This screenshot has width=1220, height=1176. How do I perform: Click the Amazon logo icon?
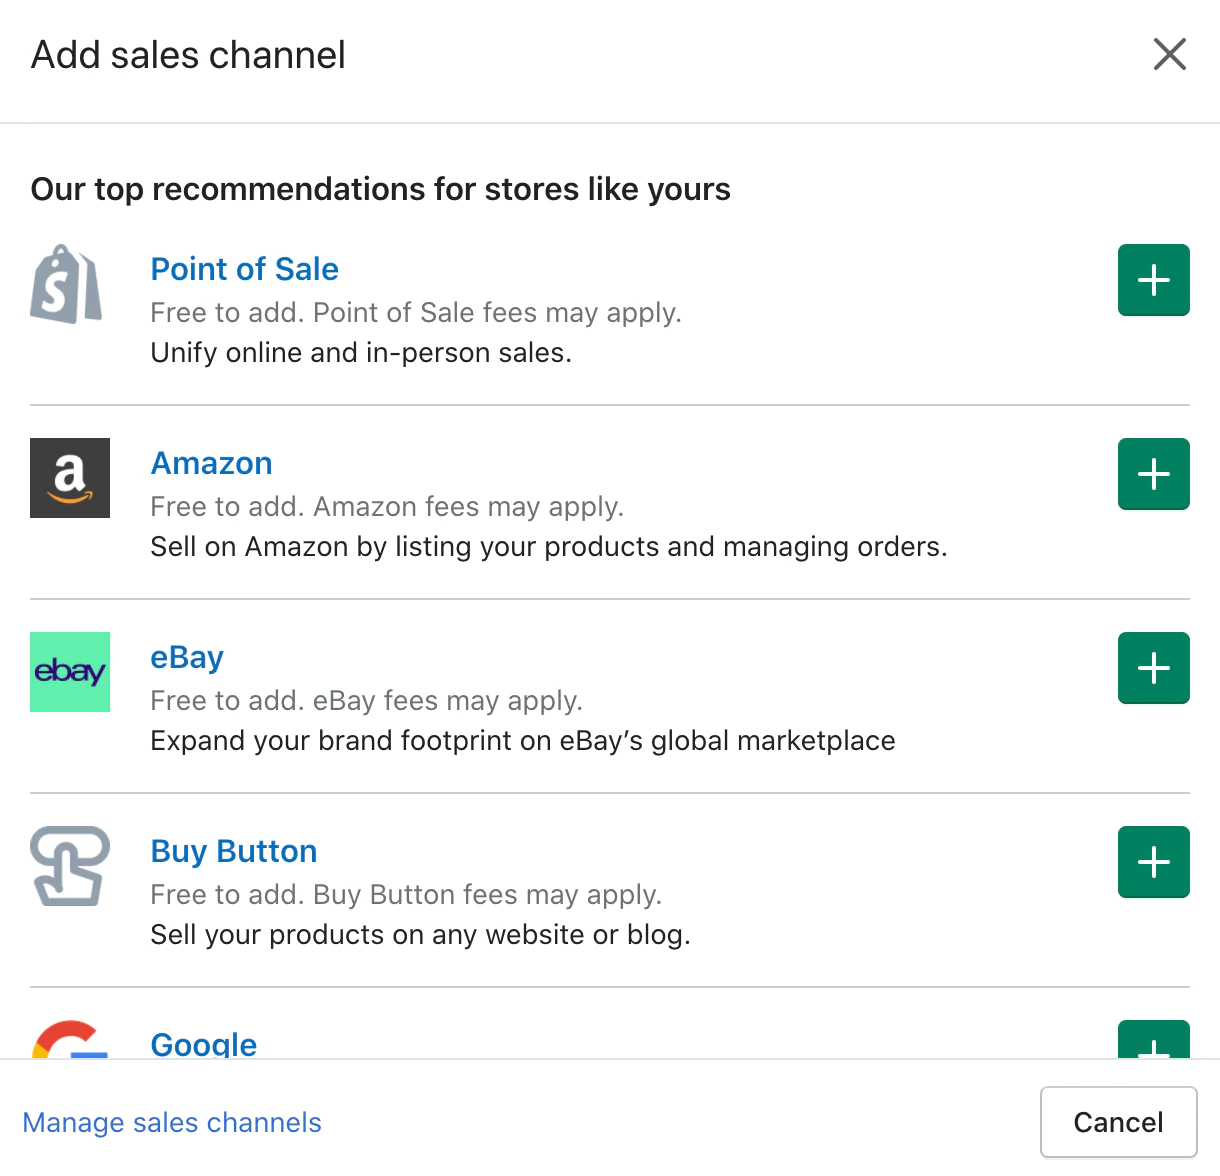70,478
